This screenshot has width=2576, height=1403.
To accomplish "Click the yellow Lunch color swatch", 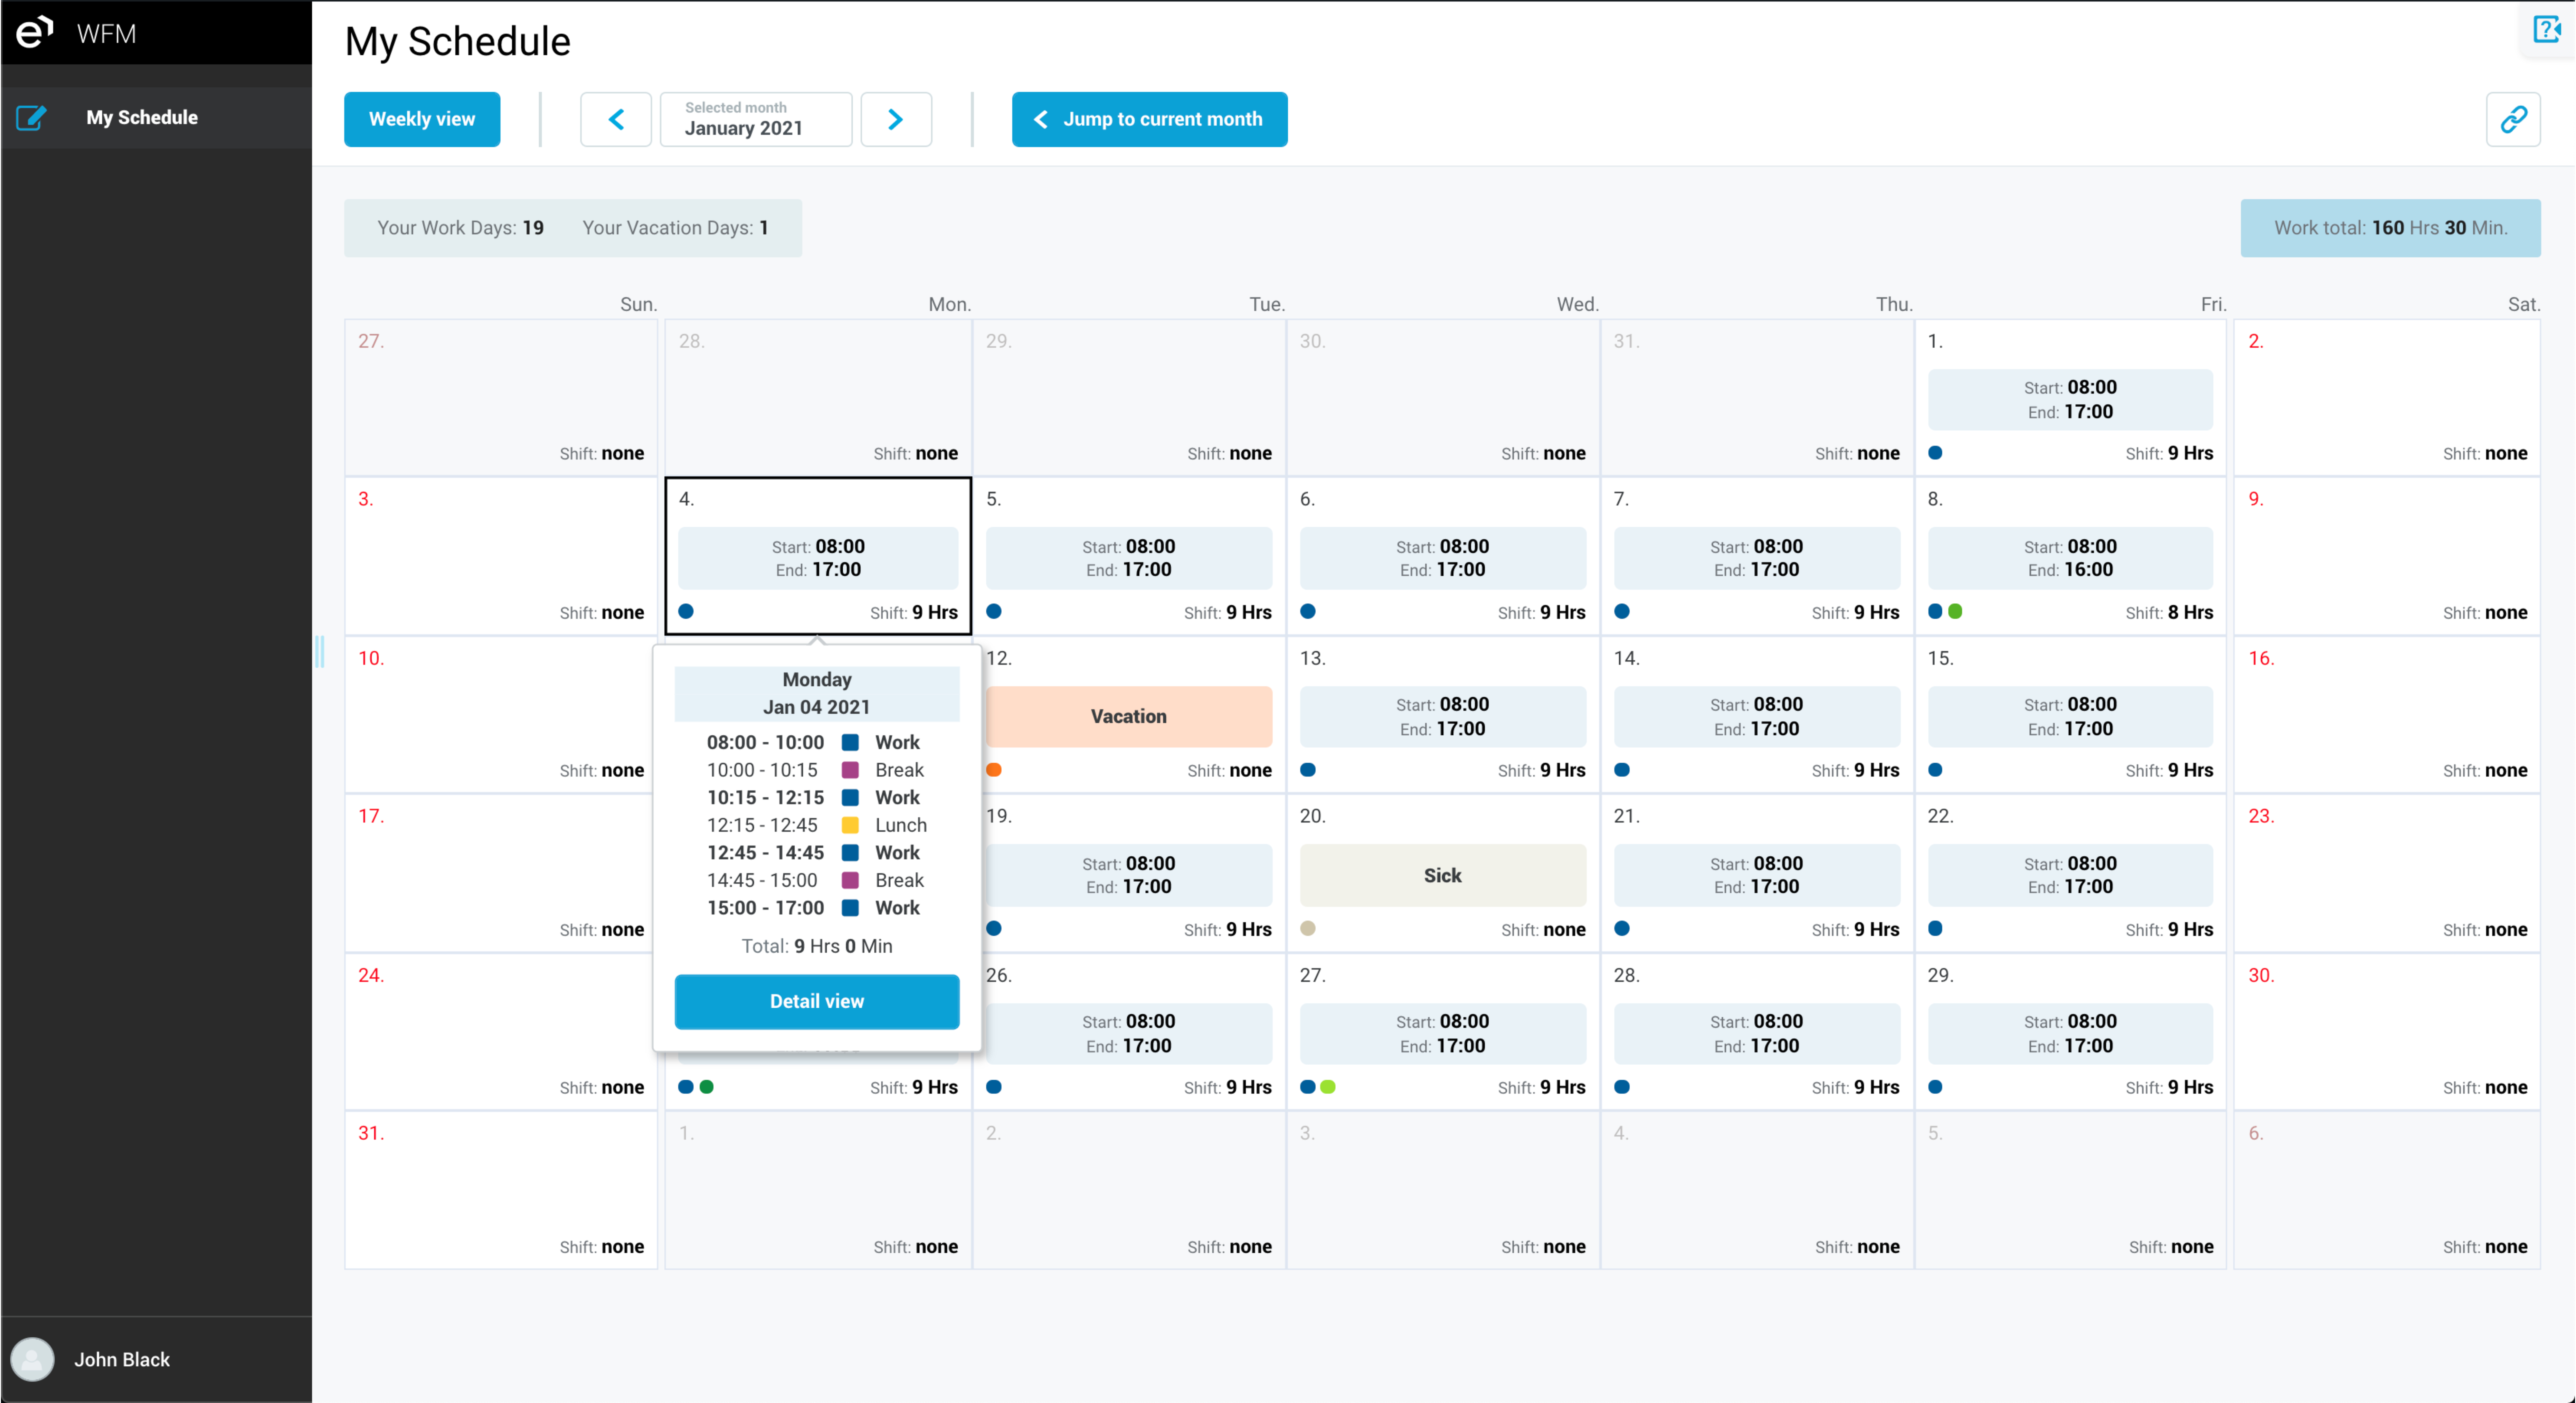I will click(850, 825).
